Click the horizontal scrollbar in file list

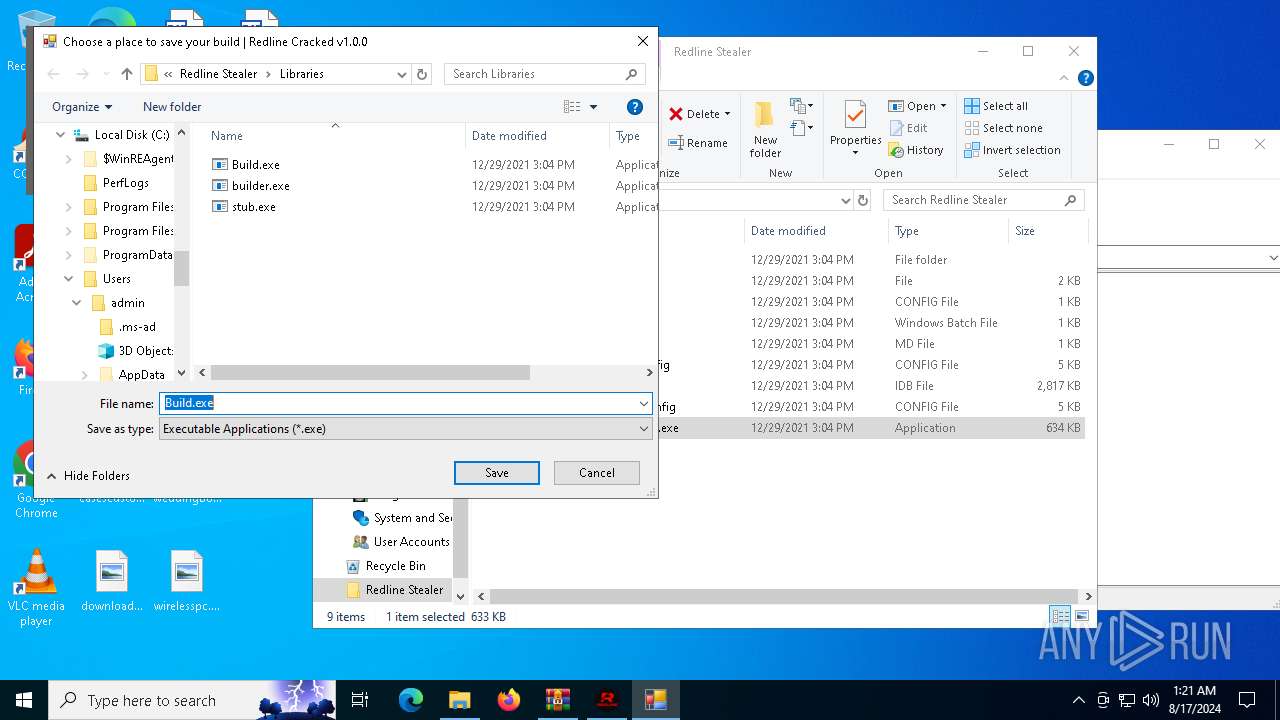tap(370, 373)
